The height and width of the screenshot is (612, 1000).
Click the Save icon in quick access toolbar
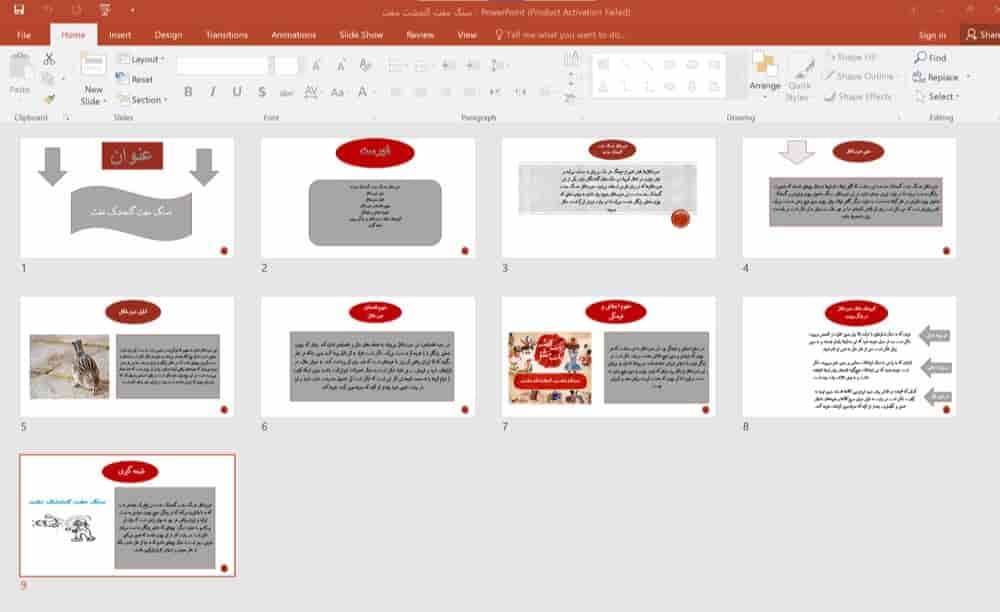pos(18,10)
